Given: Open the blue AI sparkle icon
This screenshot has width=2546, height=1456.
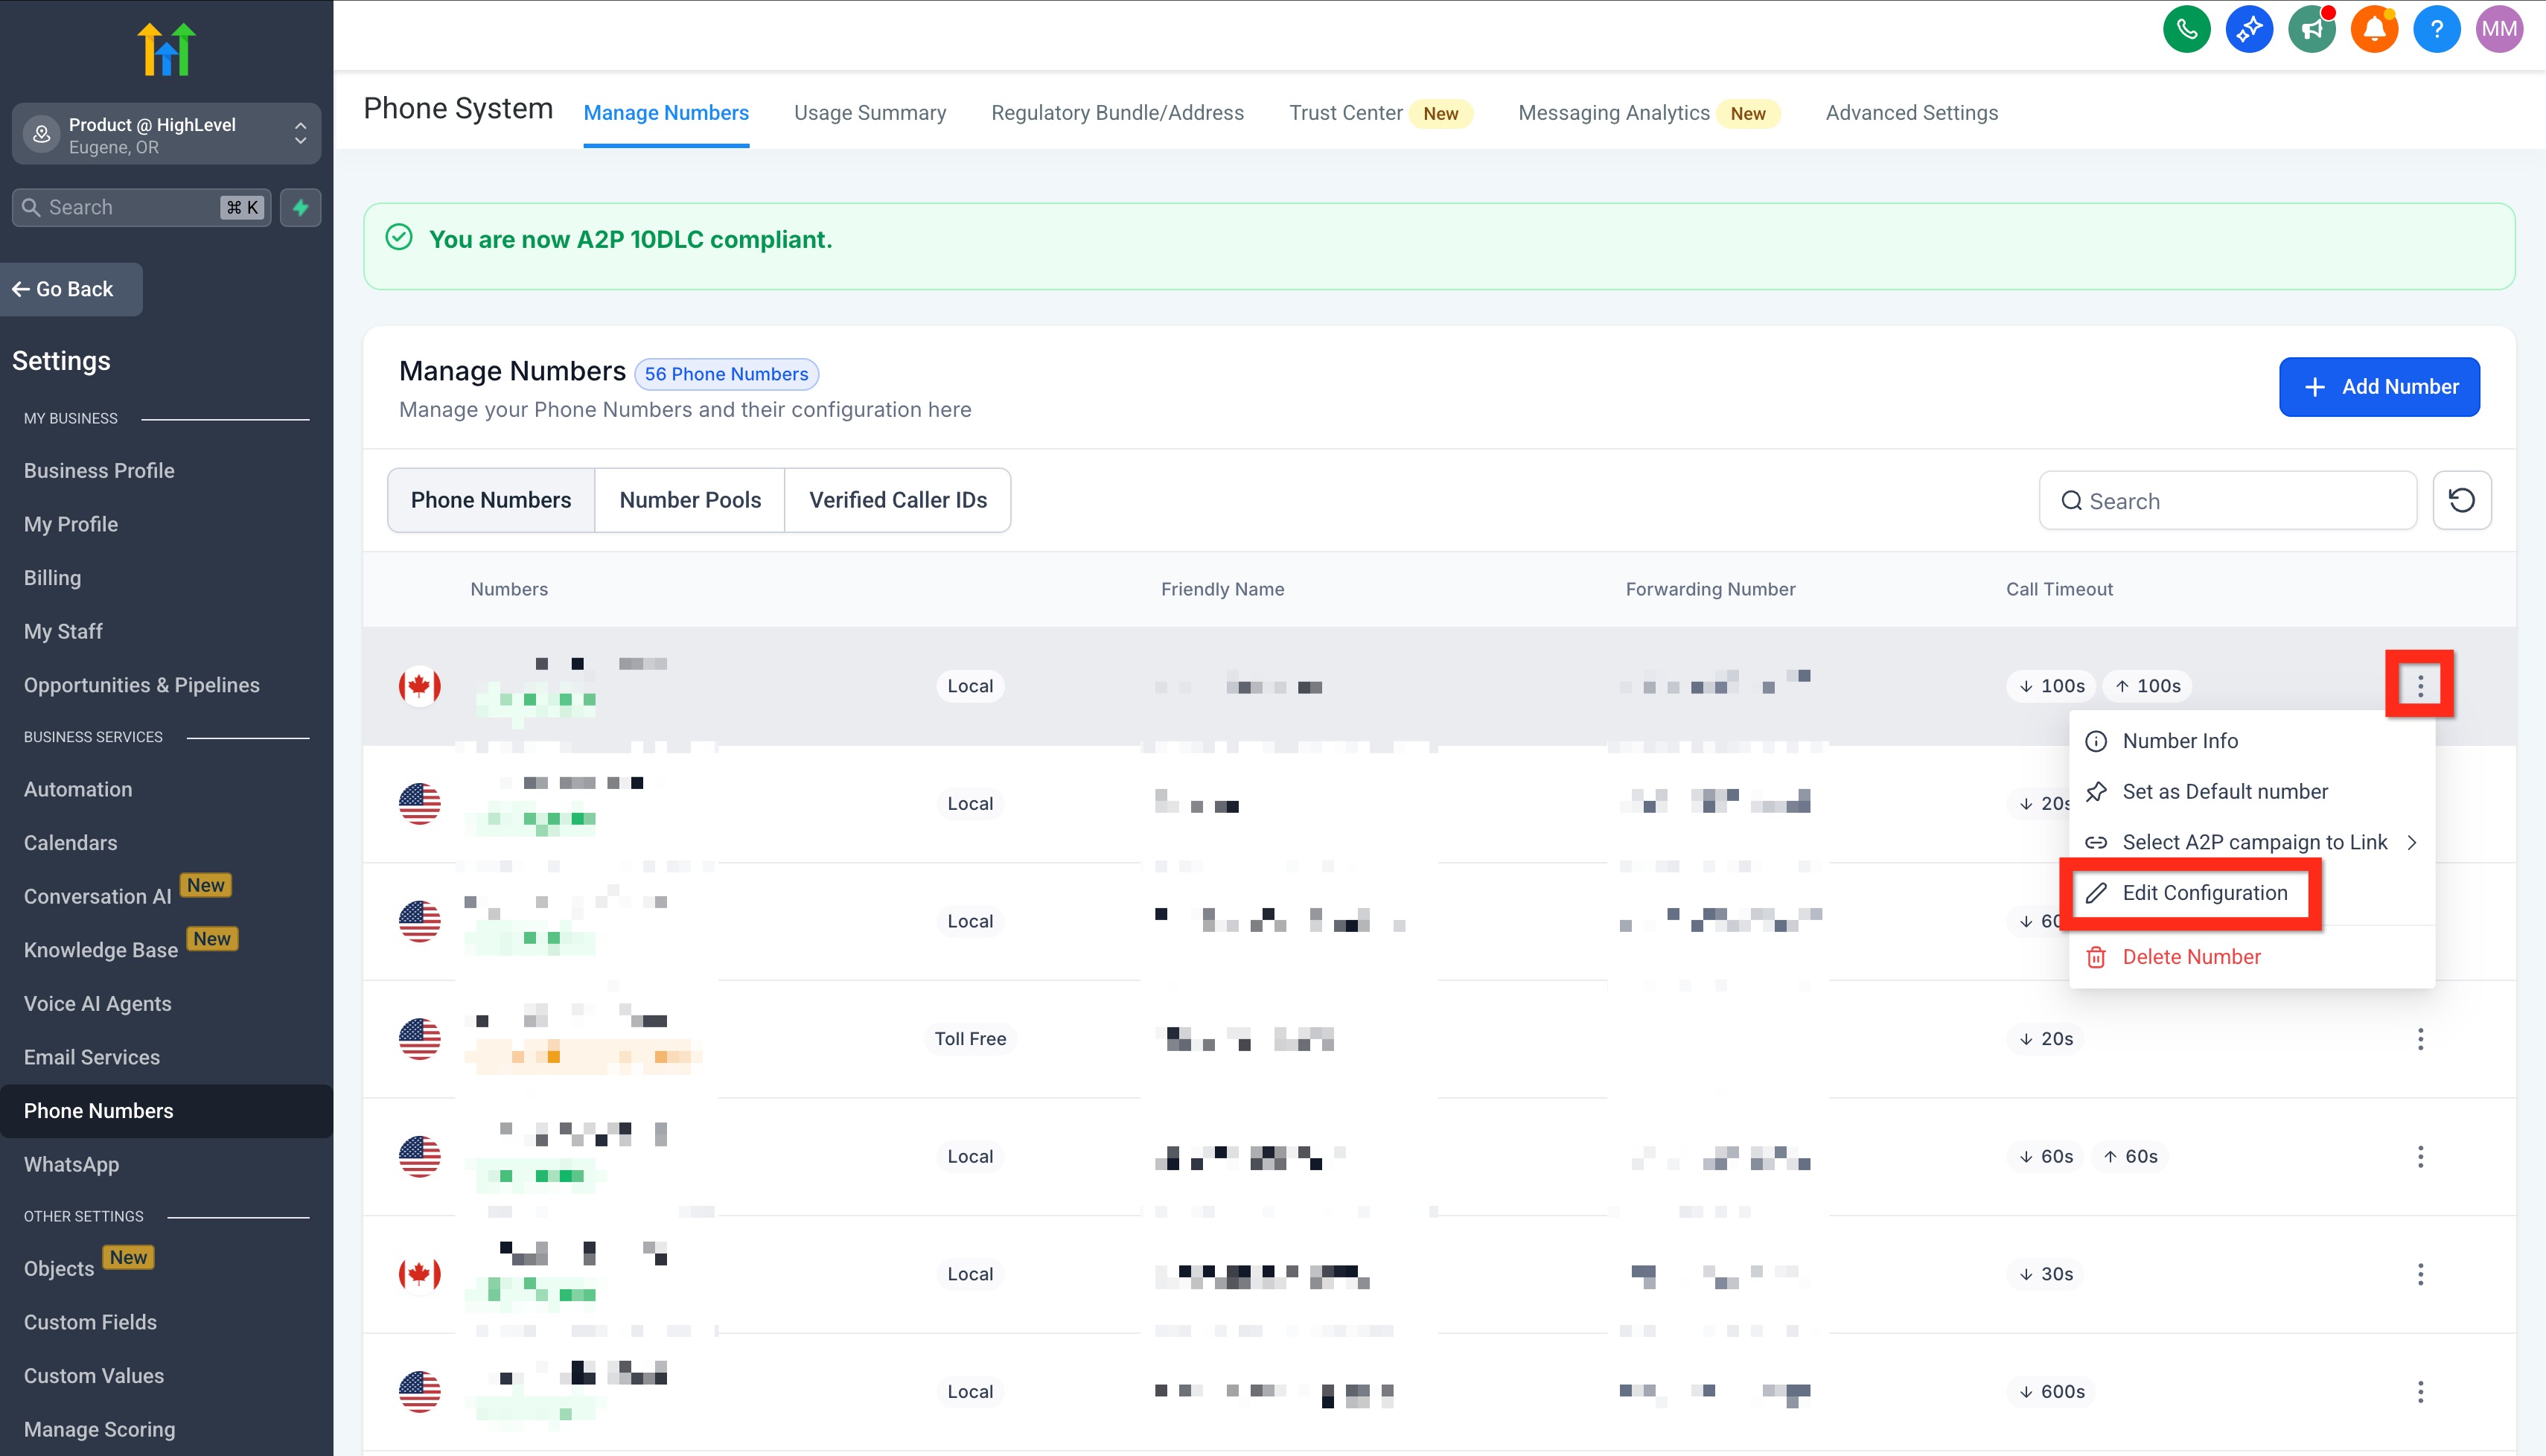Looking at the screenshot, I should point(2249,29).
